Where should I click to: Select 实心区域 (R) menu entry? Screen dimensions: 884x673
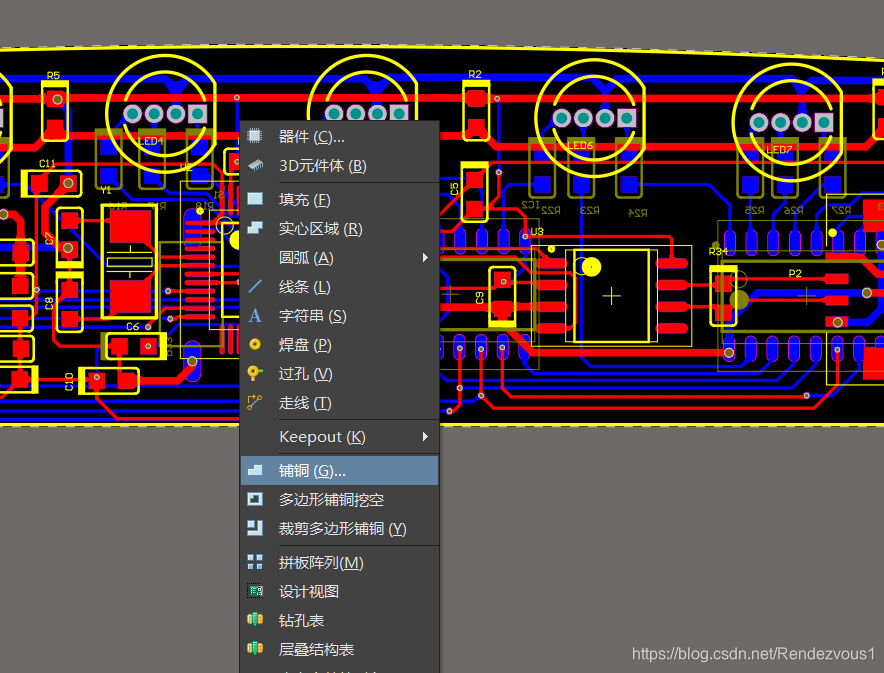339,228
